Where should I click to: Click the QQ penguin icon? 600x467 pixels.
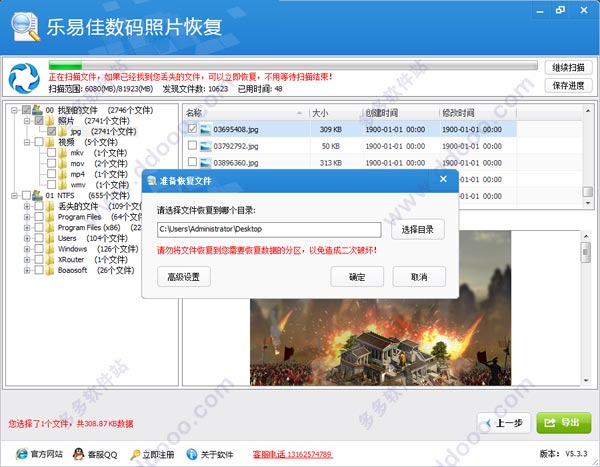click(x=78, y=454)
